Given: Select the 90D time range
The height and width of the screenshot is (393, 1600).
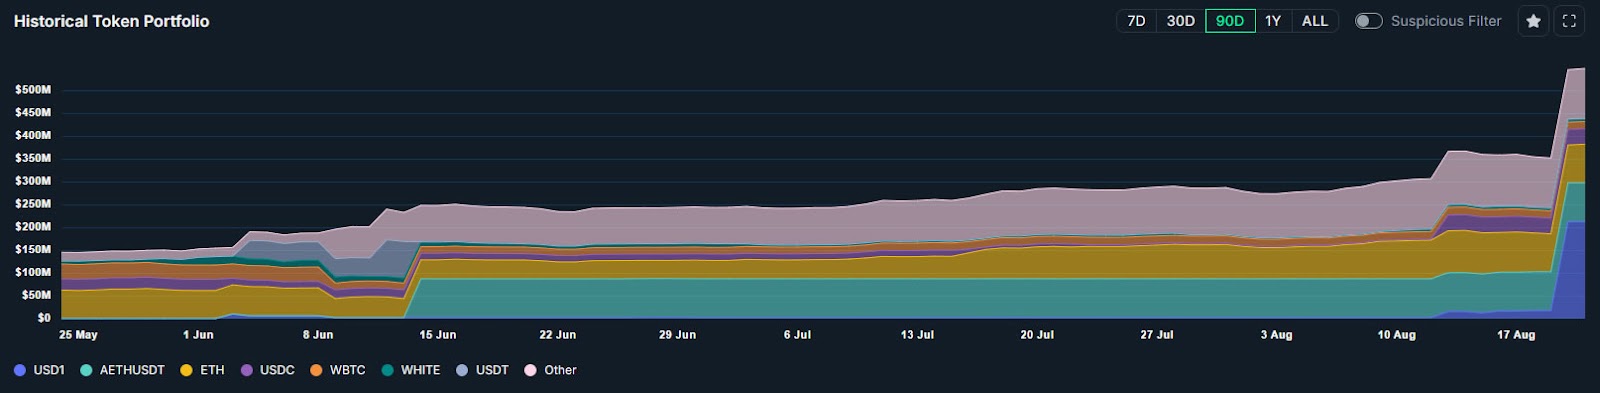Looking at the screenshot, I should [1230, 21].
